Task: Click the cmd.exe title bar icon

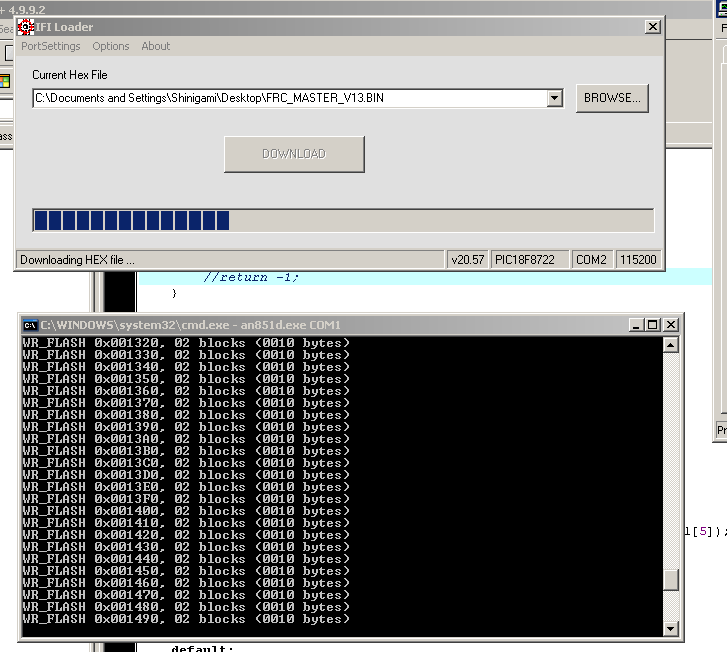Action: tap(30, 325)
